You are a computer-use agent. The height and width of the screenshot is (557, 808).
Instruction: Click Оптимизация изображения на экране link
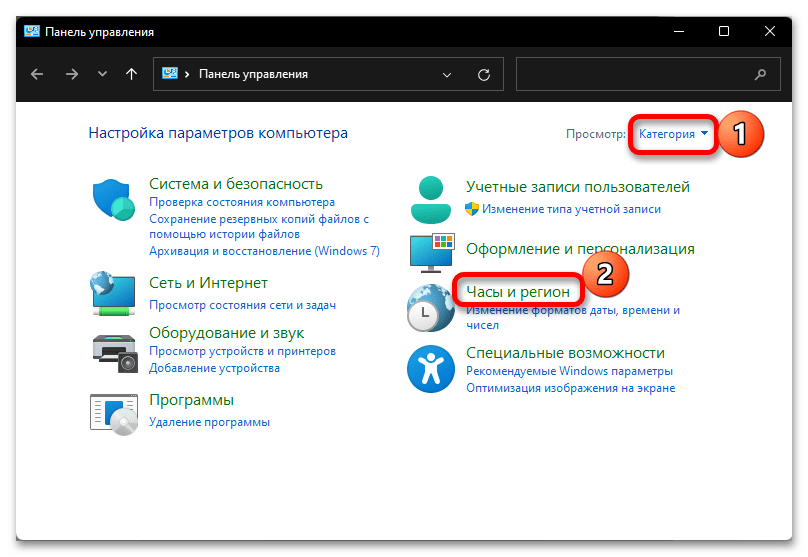tap(570, 388)
